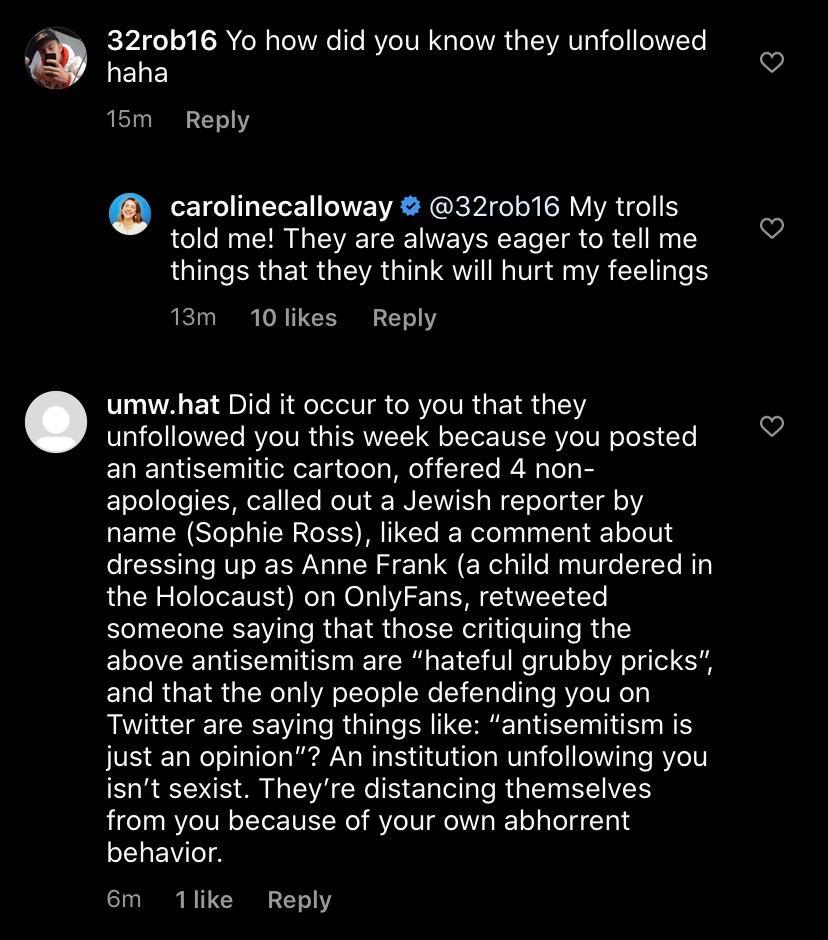Open the 1 like list
Screen dimensions: 828x940
[x=203, y=900]
